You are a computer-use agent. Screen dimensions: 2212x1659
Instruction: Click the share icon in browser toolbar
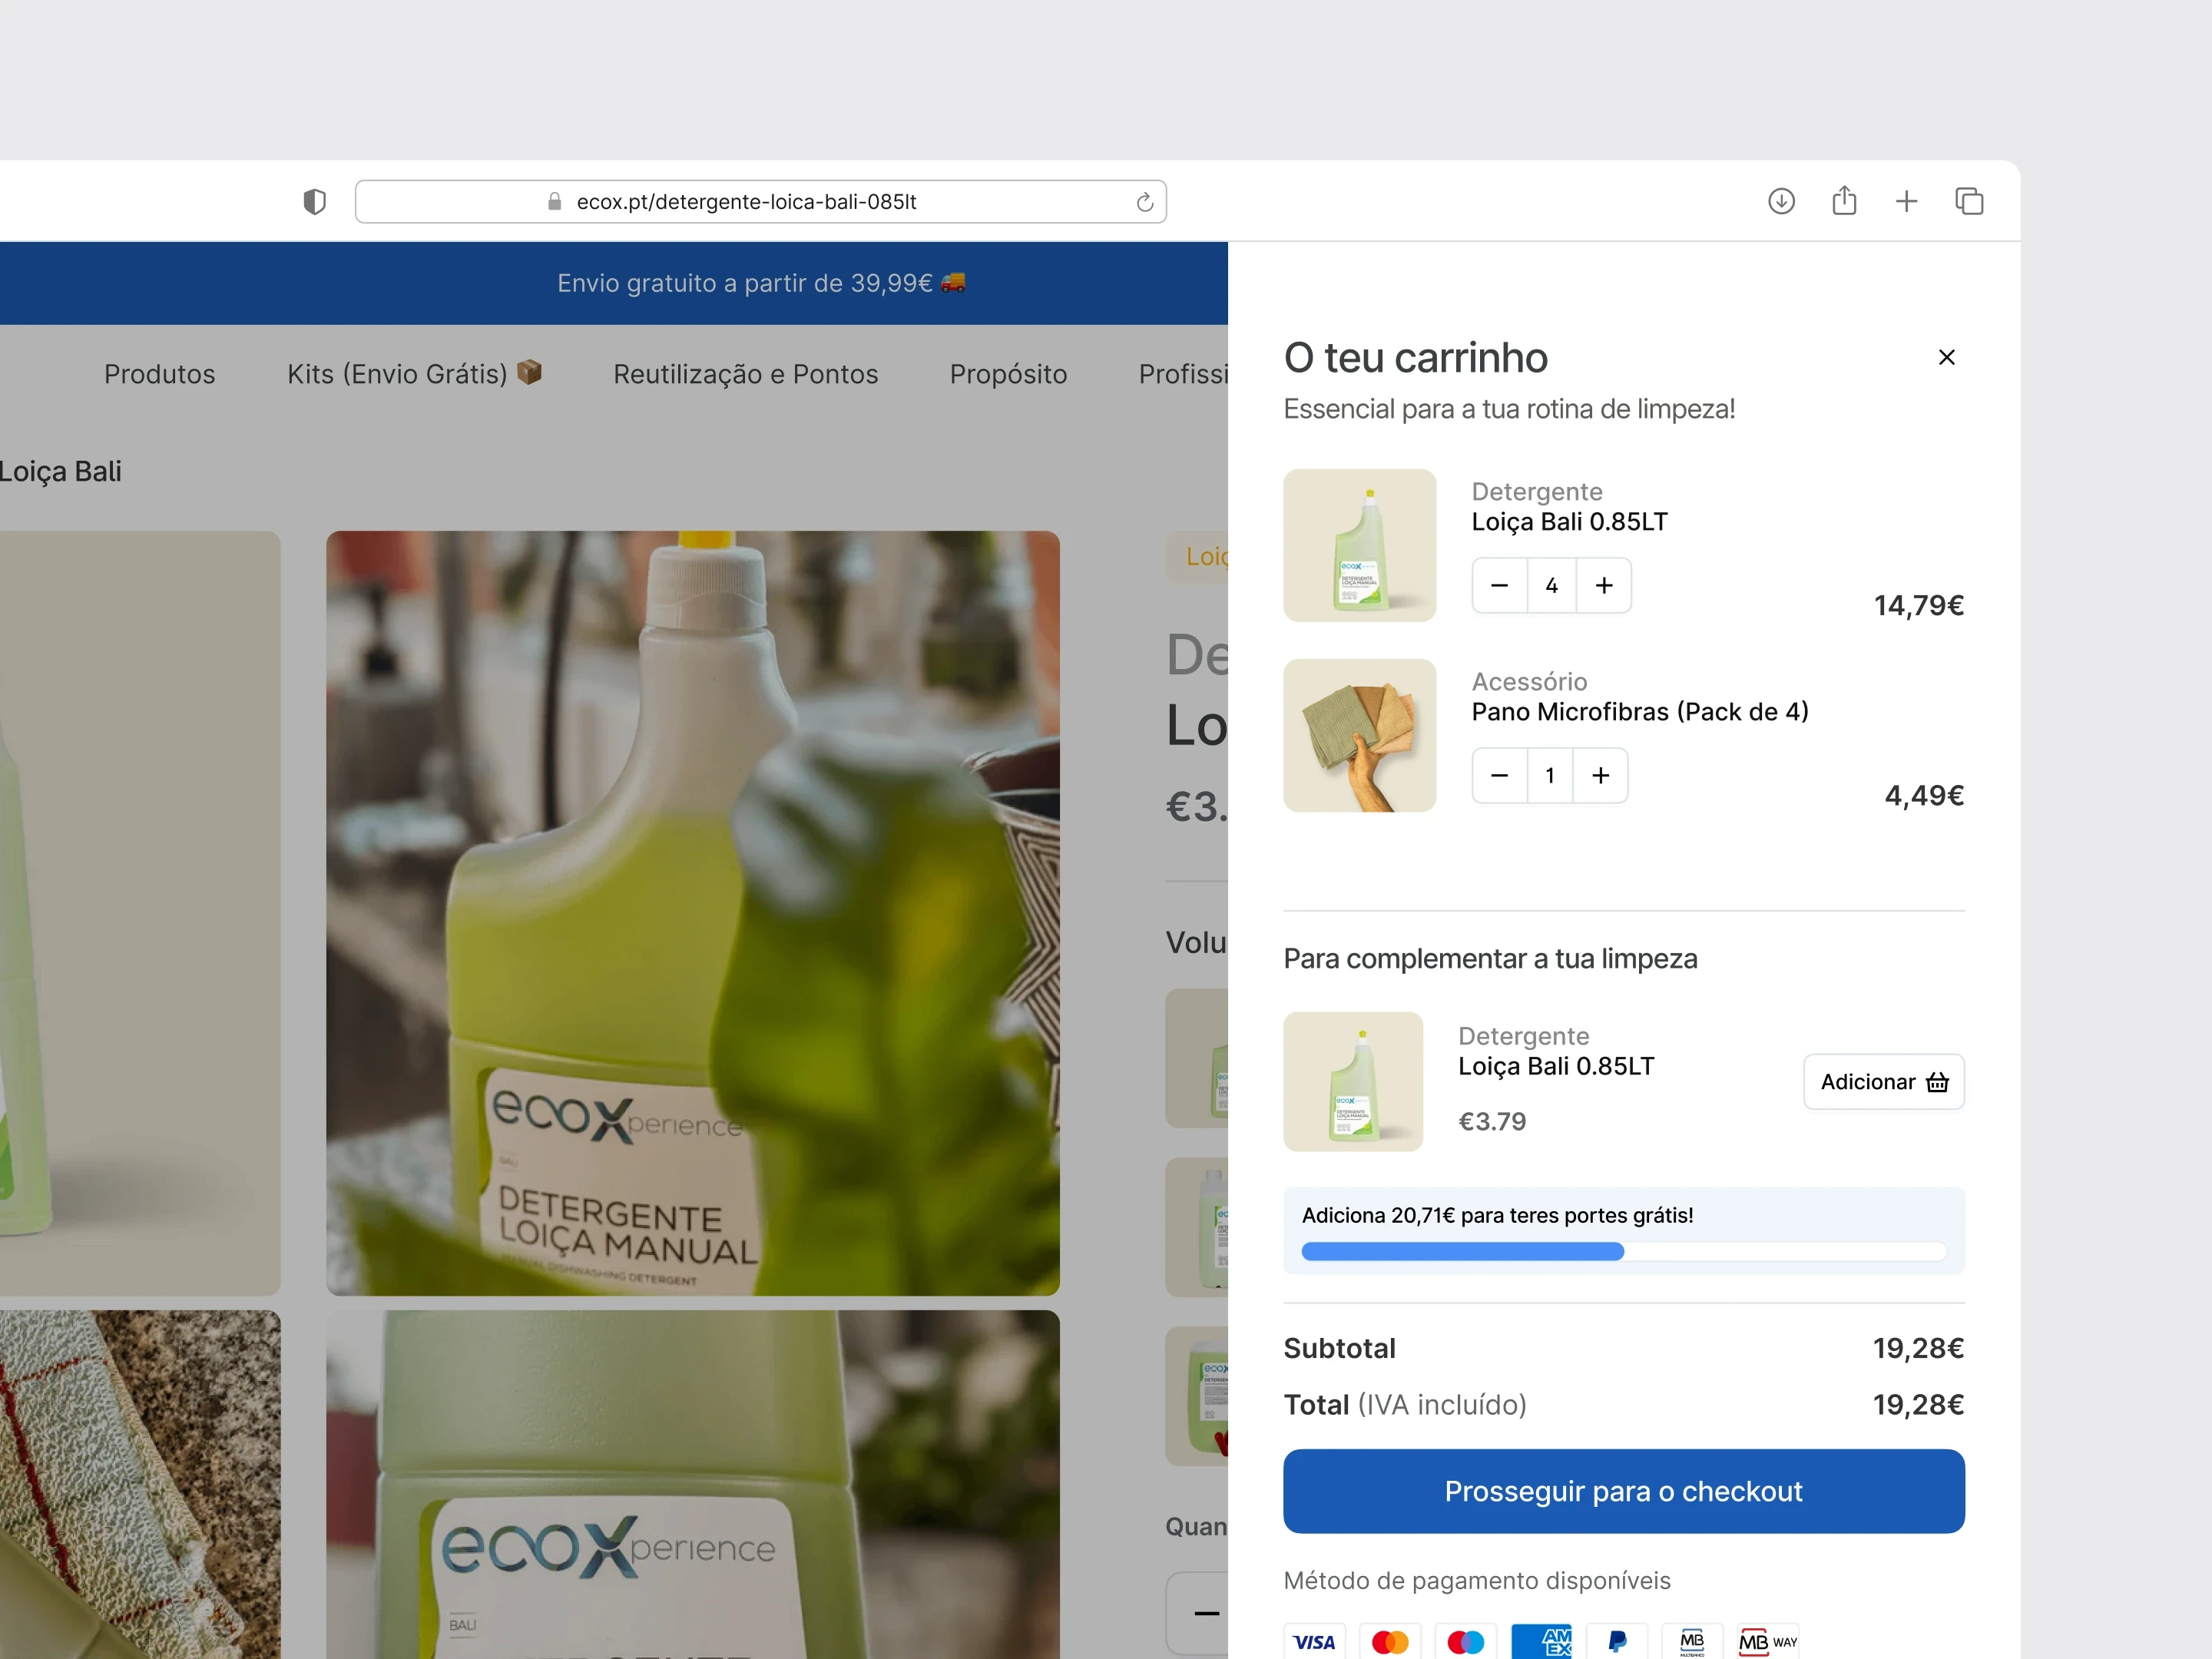click(1844, 201)
